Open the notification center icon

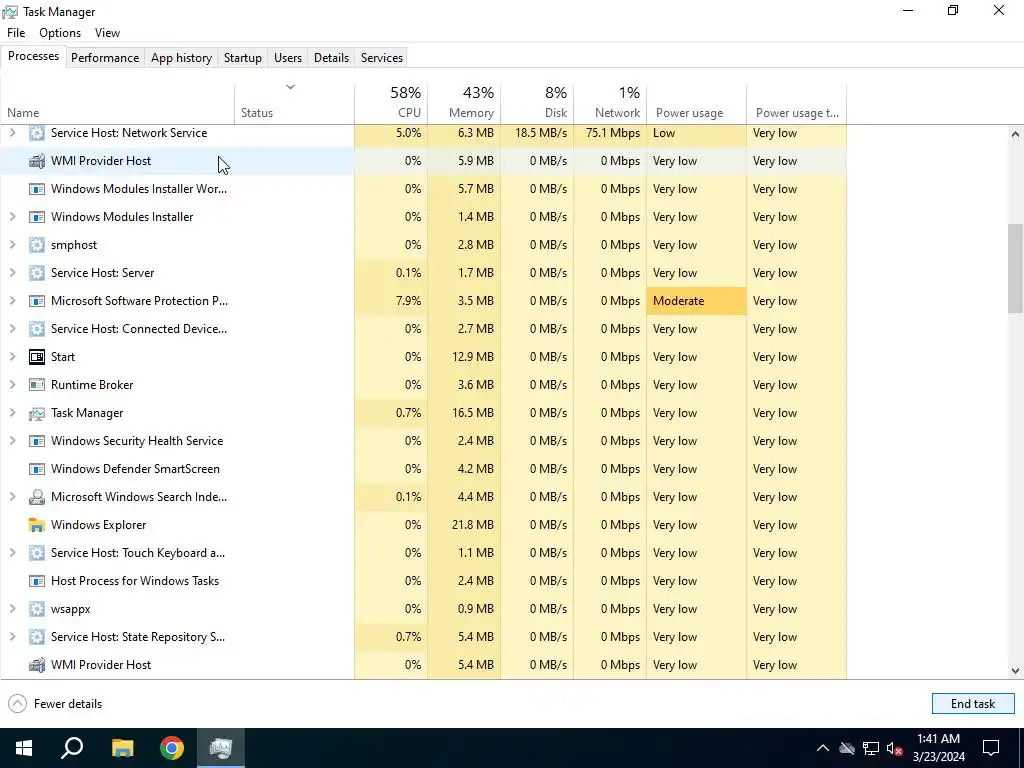tap(991, 748)
